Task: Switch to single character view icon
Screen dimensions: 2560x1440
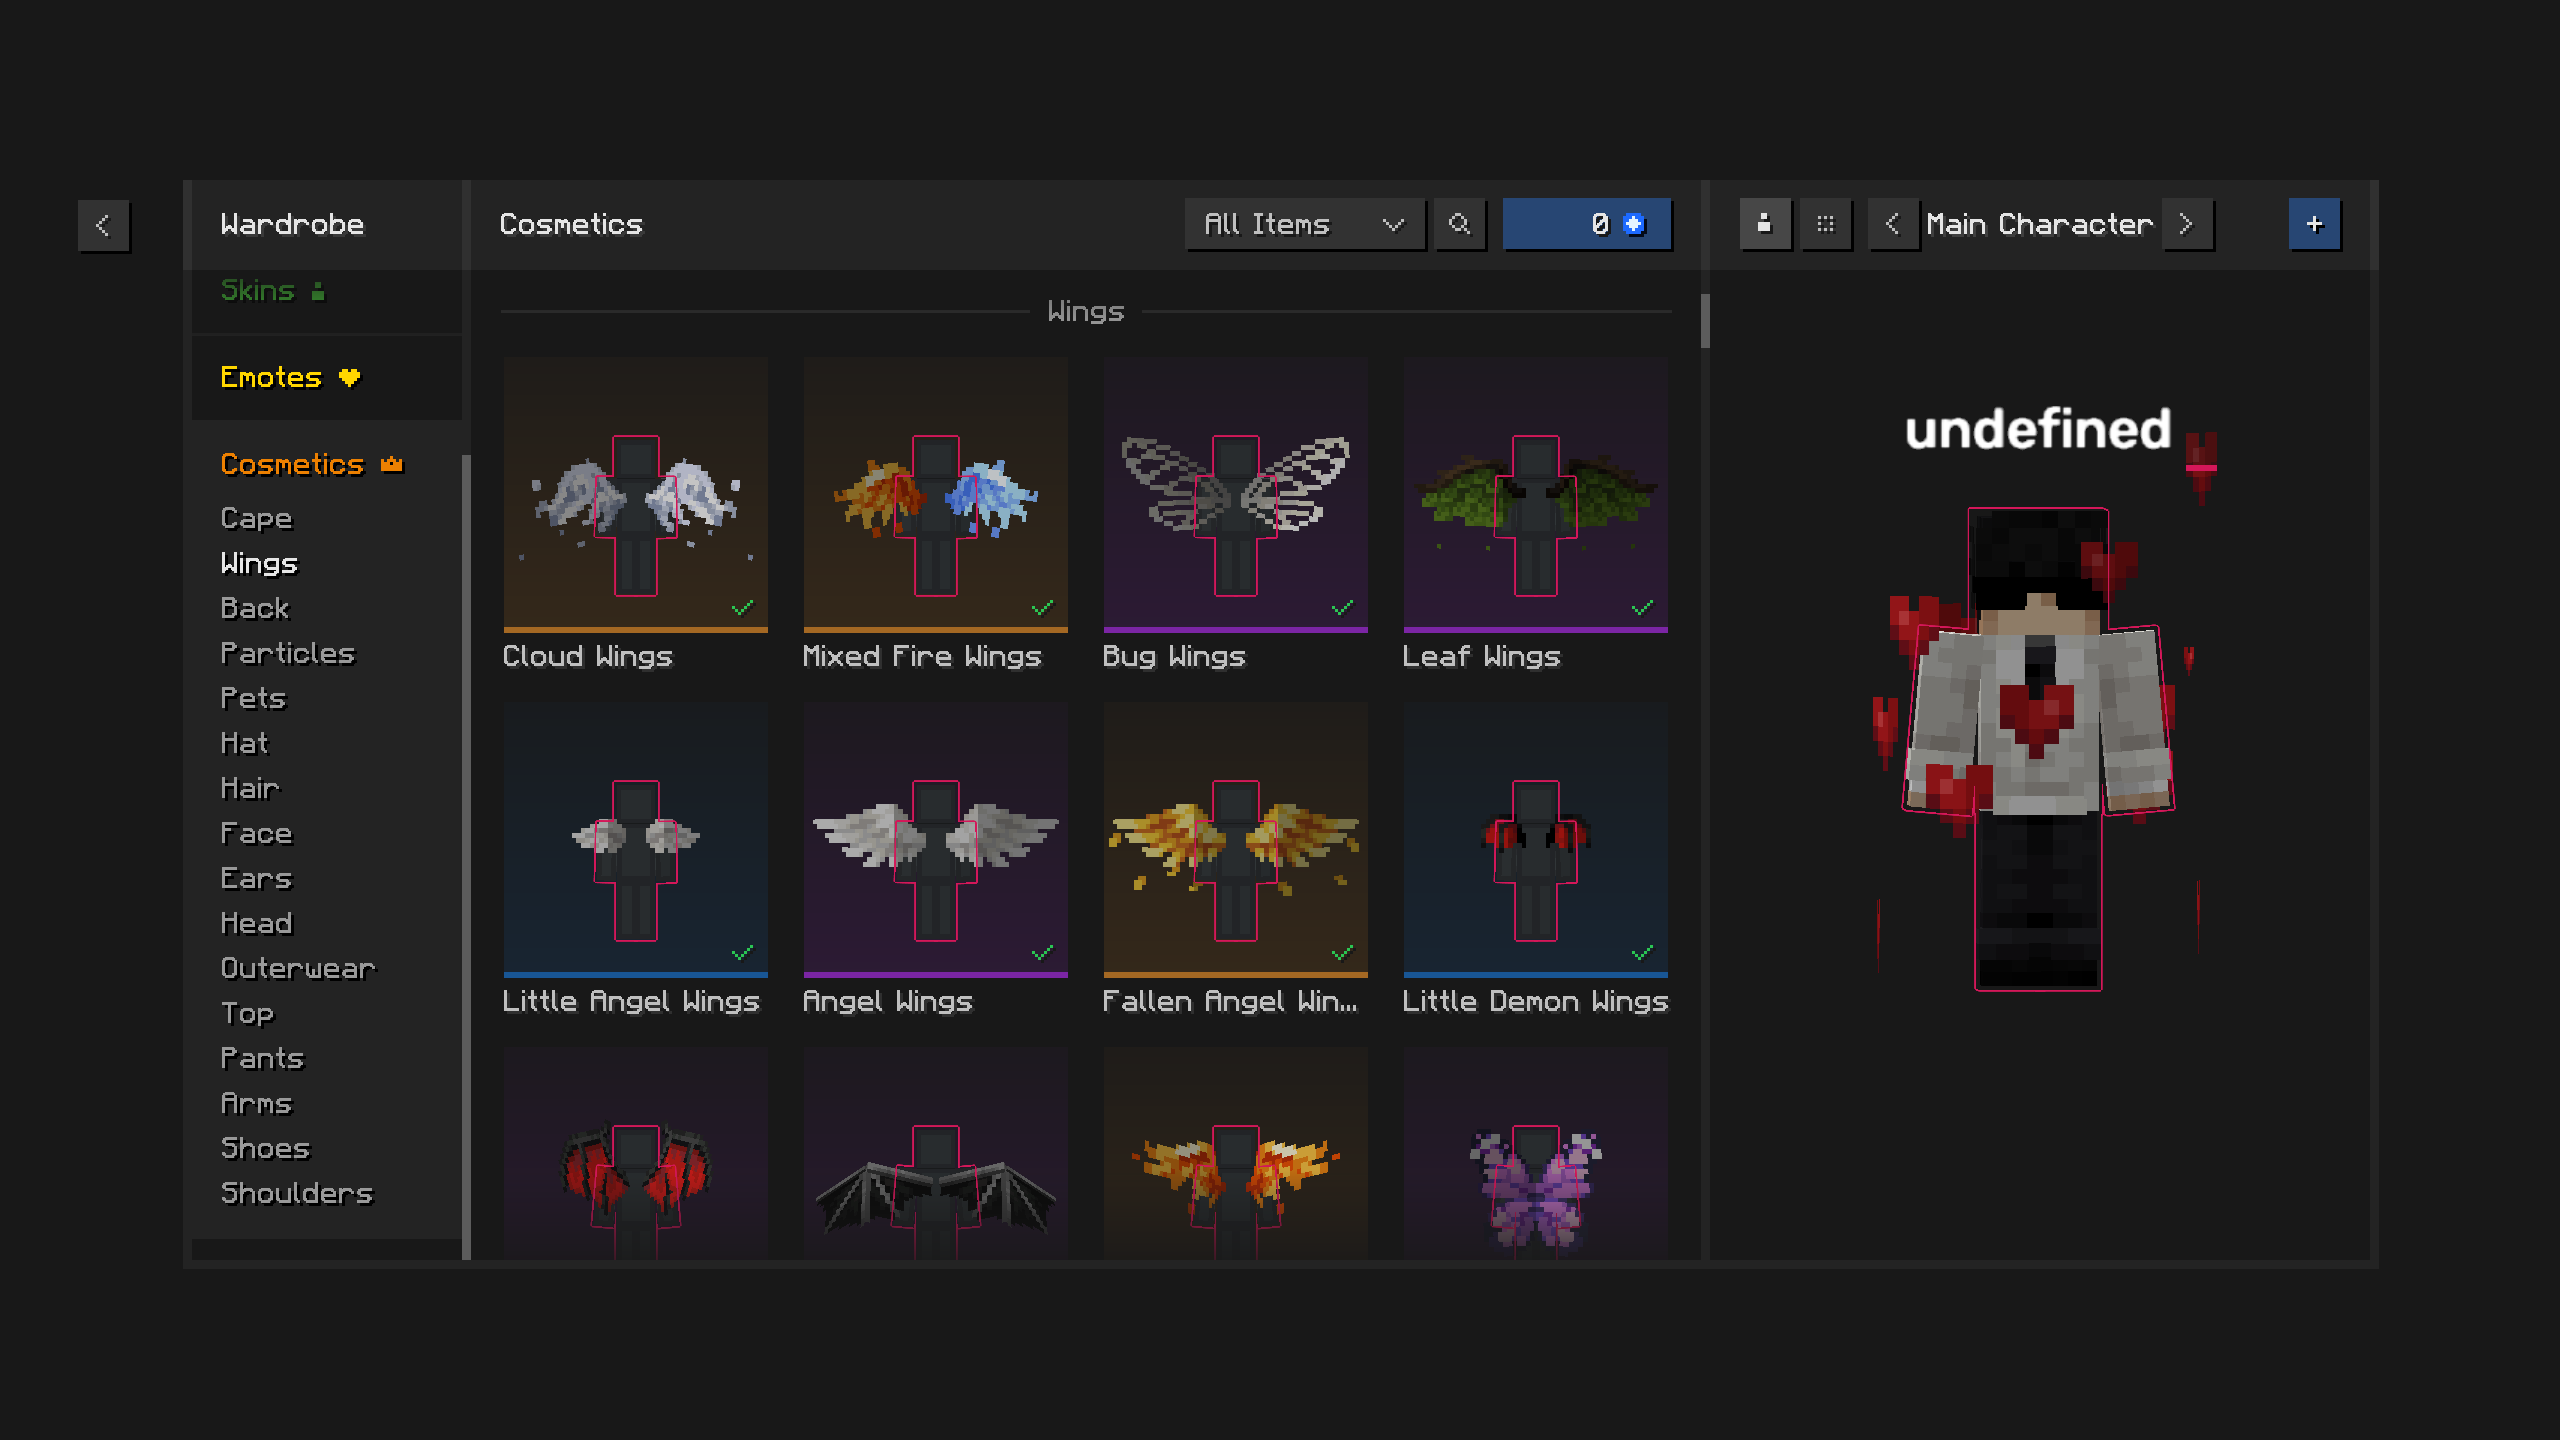Action: (1764, 224)
